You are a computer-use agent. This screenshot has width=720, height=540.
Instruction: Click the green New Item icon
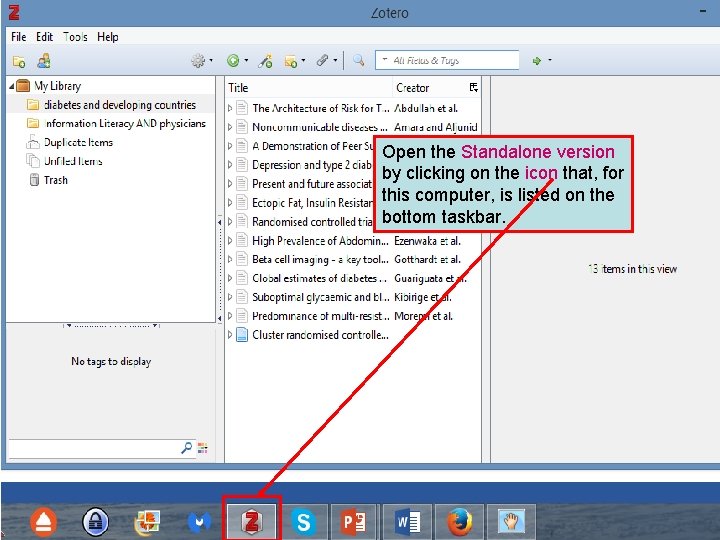coord(233,61)
